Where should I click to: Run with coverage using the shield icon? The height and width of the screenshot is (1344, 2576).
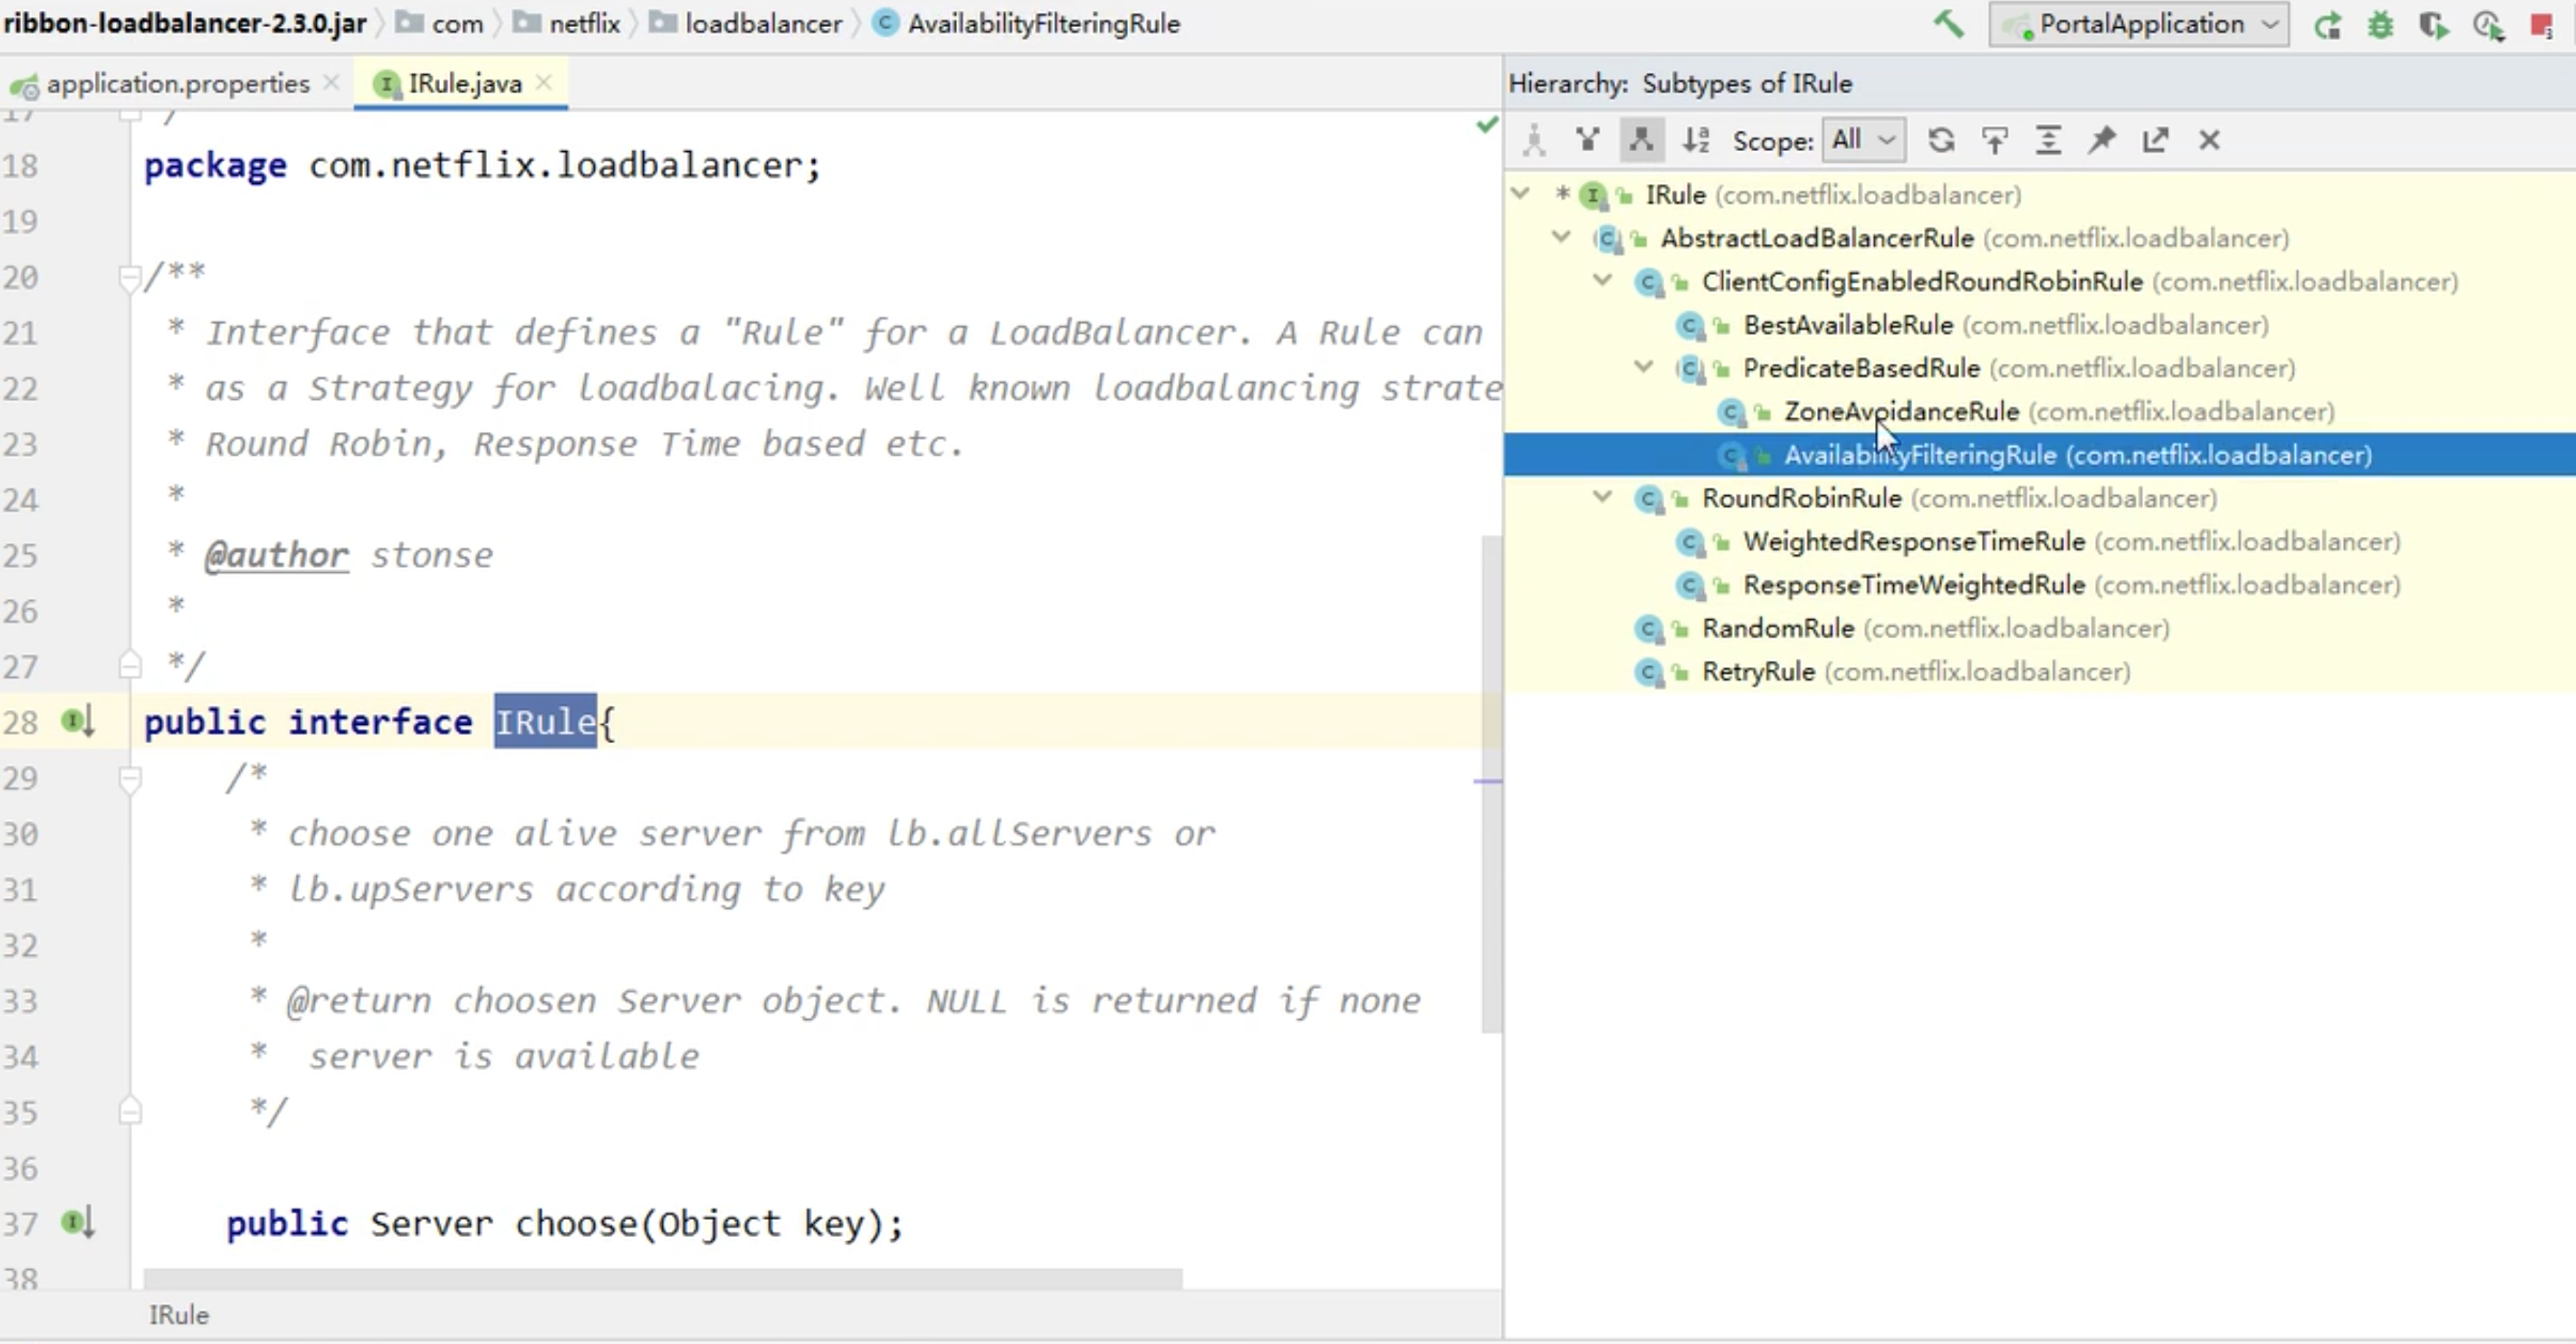(x=2433, y=26)
